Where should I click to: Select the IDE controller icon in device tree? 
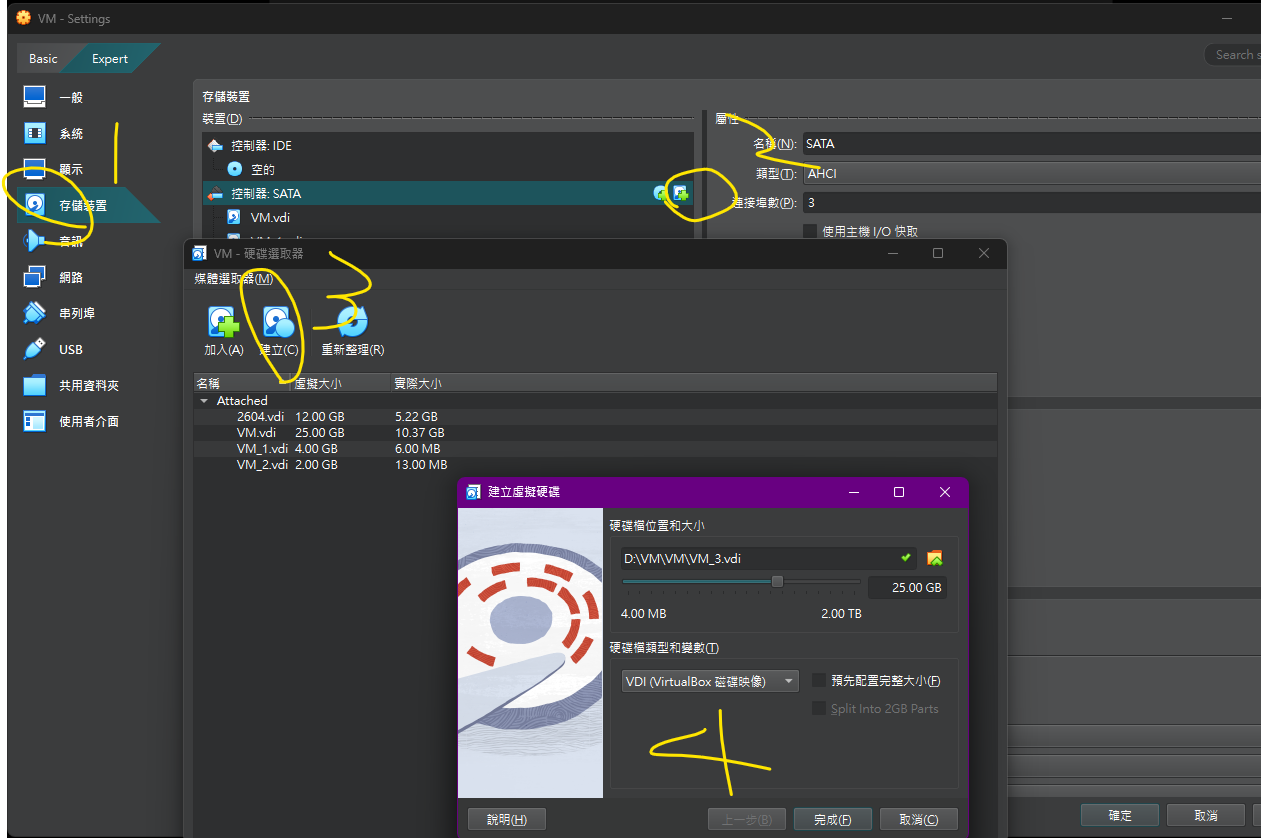(x=215, y=145)
